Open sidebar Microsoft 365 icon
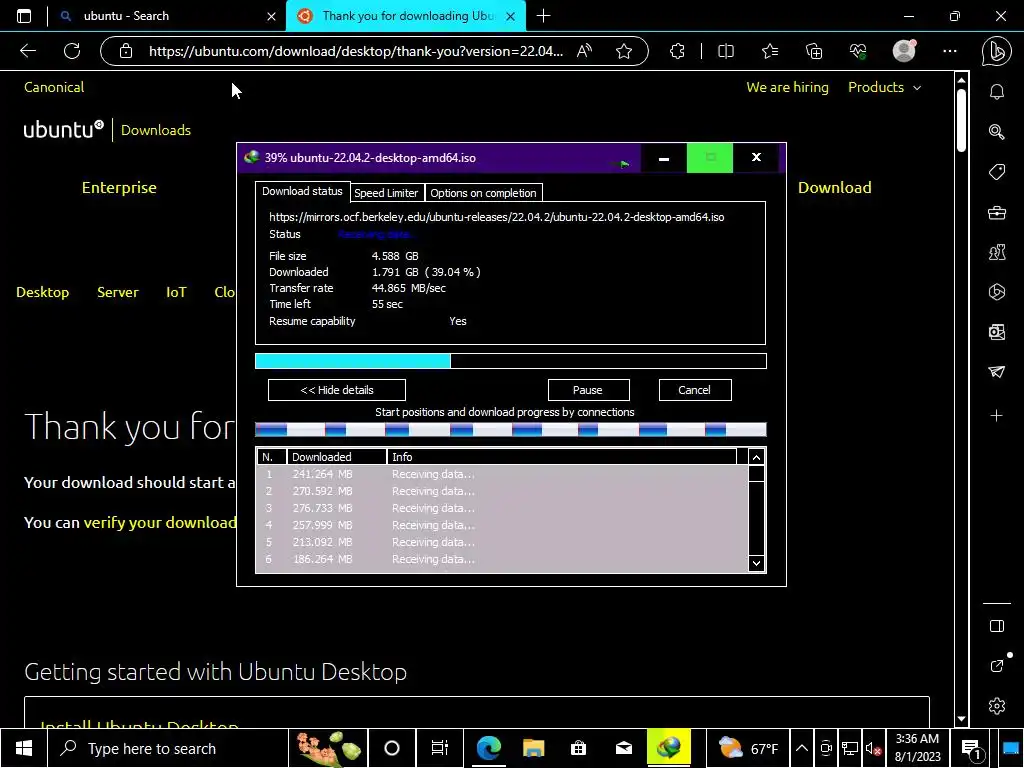Screen dimensions: 1024x768 (x=997, y=292)
